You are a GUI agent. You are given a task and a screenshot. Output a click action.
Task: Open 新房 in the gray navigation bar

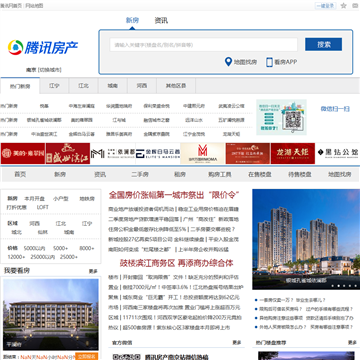pos(60,174)
